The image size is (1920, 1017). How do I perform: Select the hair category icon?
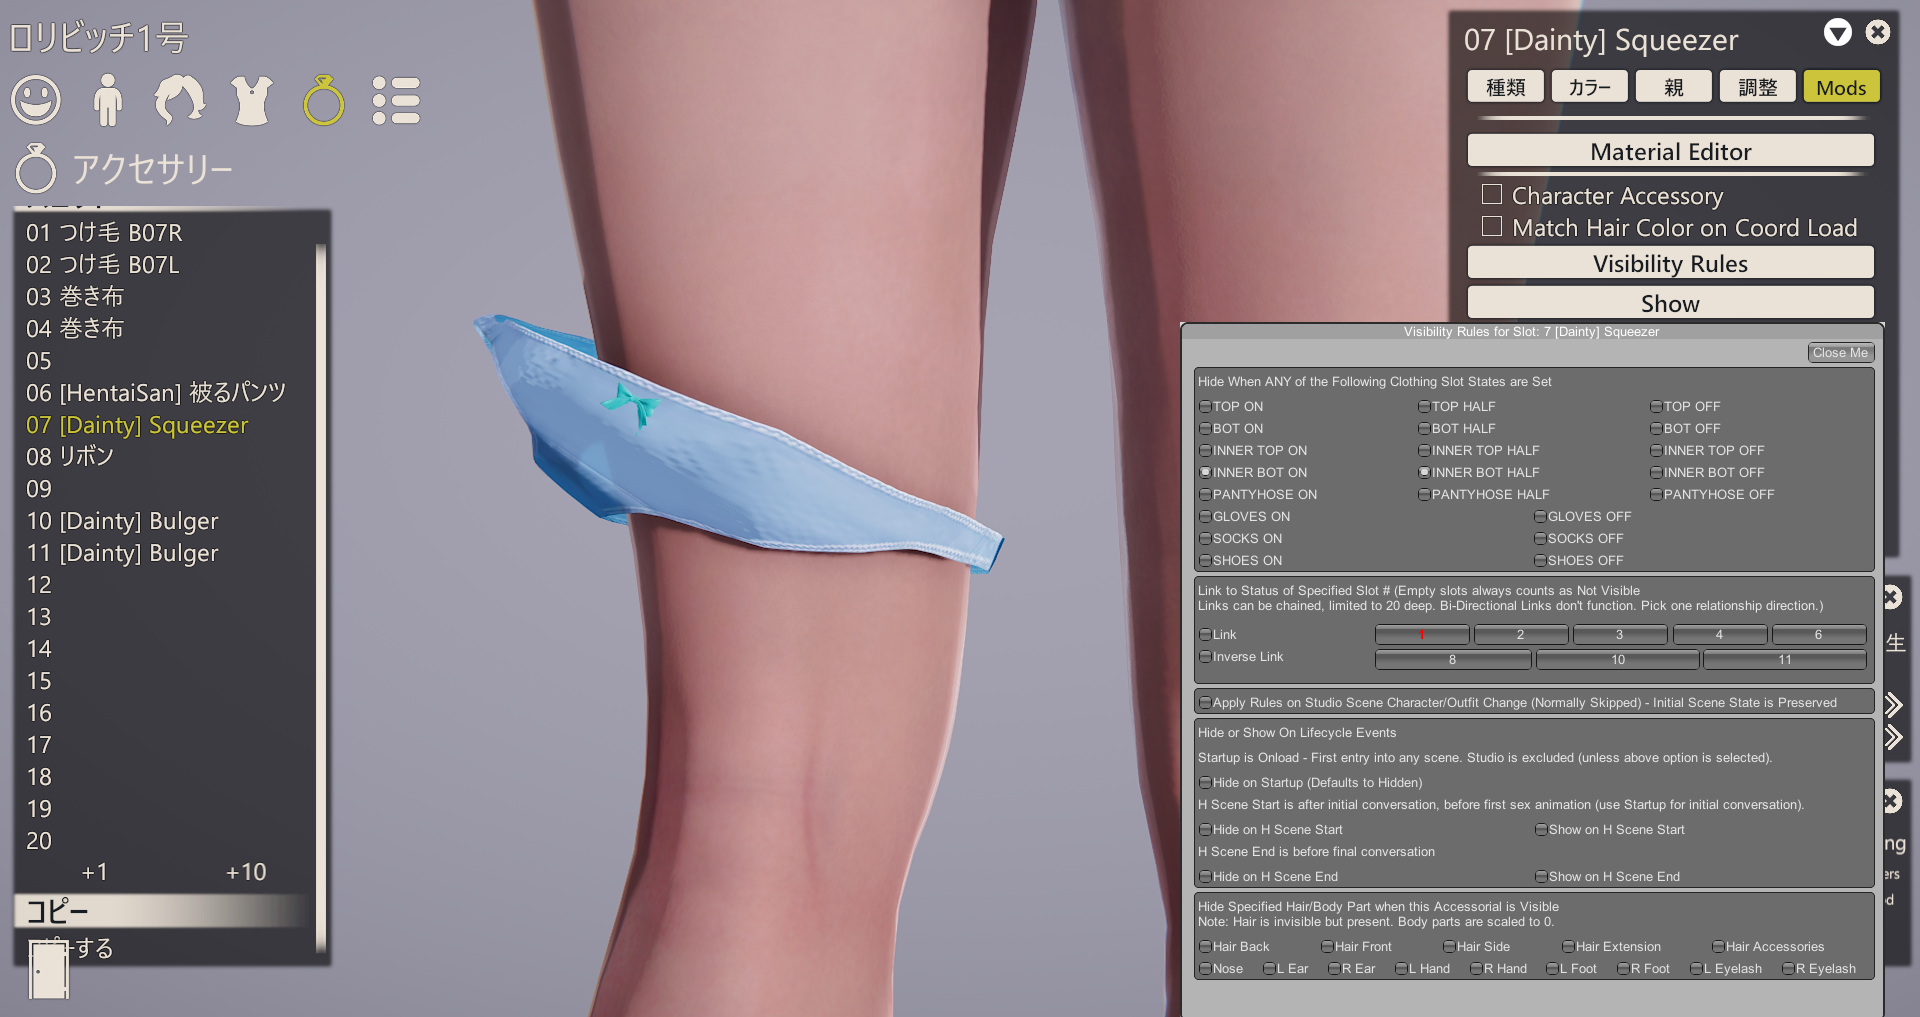tap(180, 101)
